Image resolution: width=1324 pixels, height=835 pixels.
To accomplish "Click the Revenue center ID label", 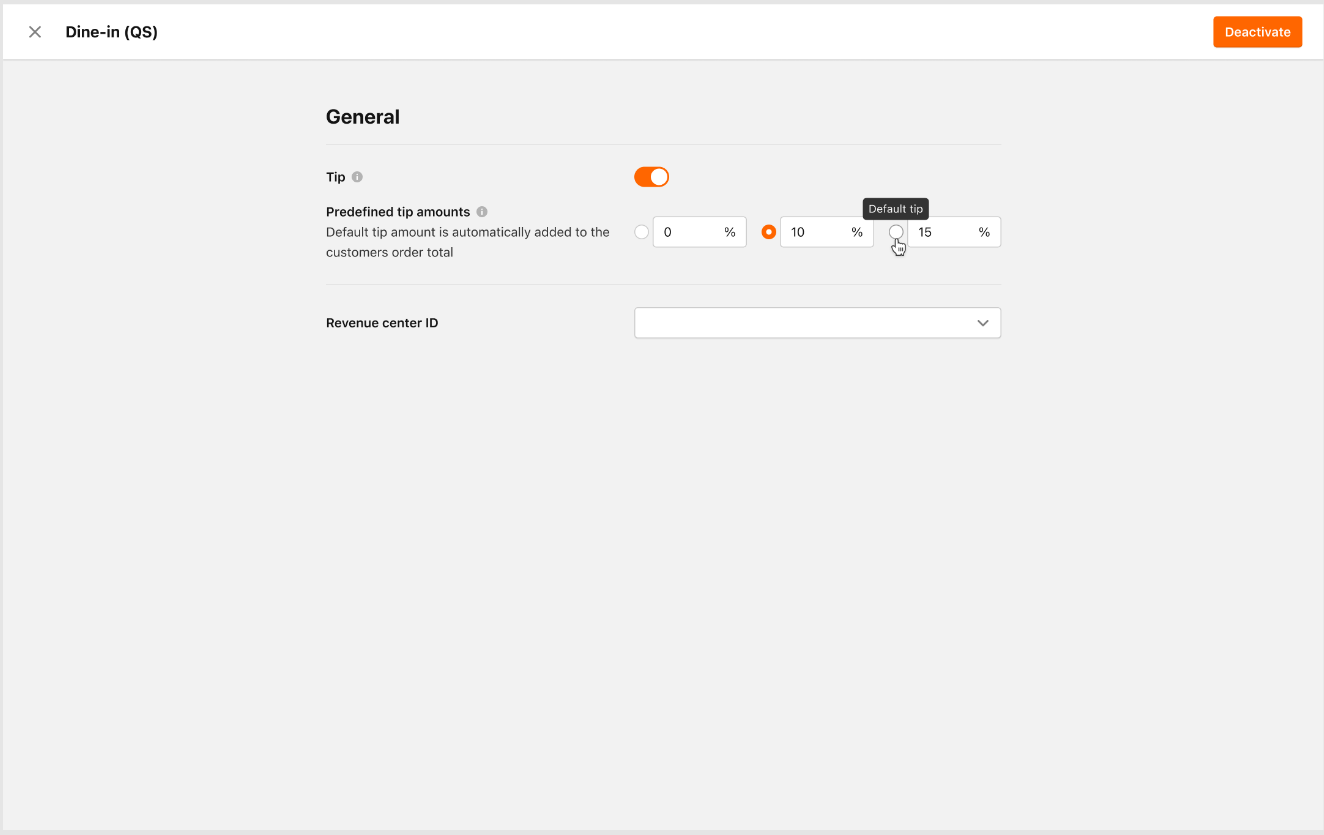I will (382, 323).
